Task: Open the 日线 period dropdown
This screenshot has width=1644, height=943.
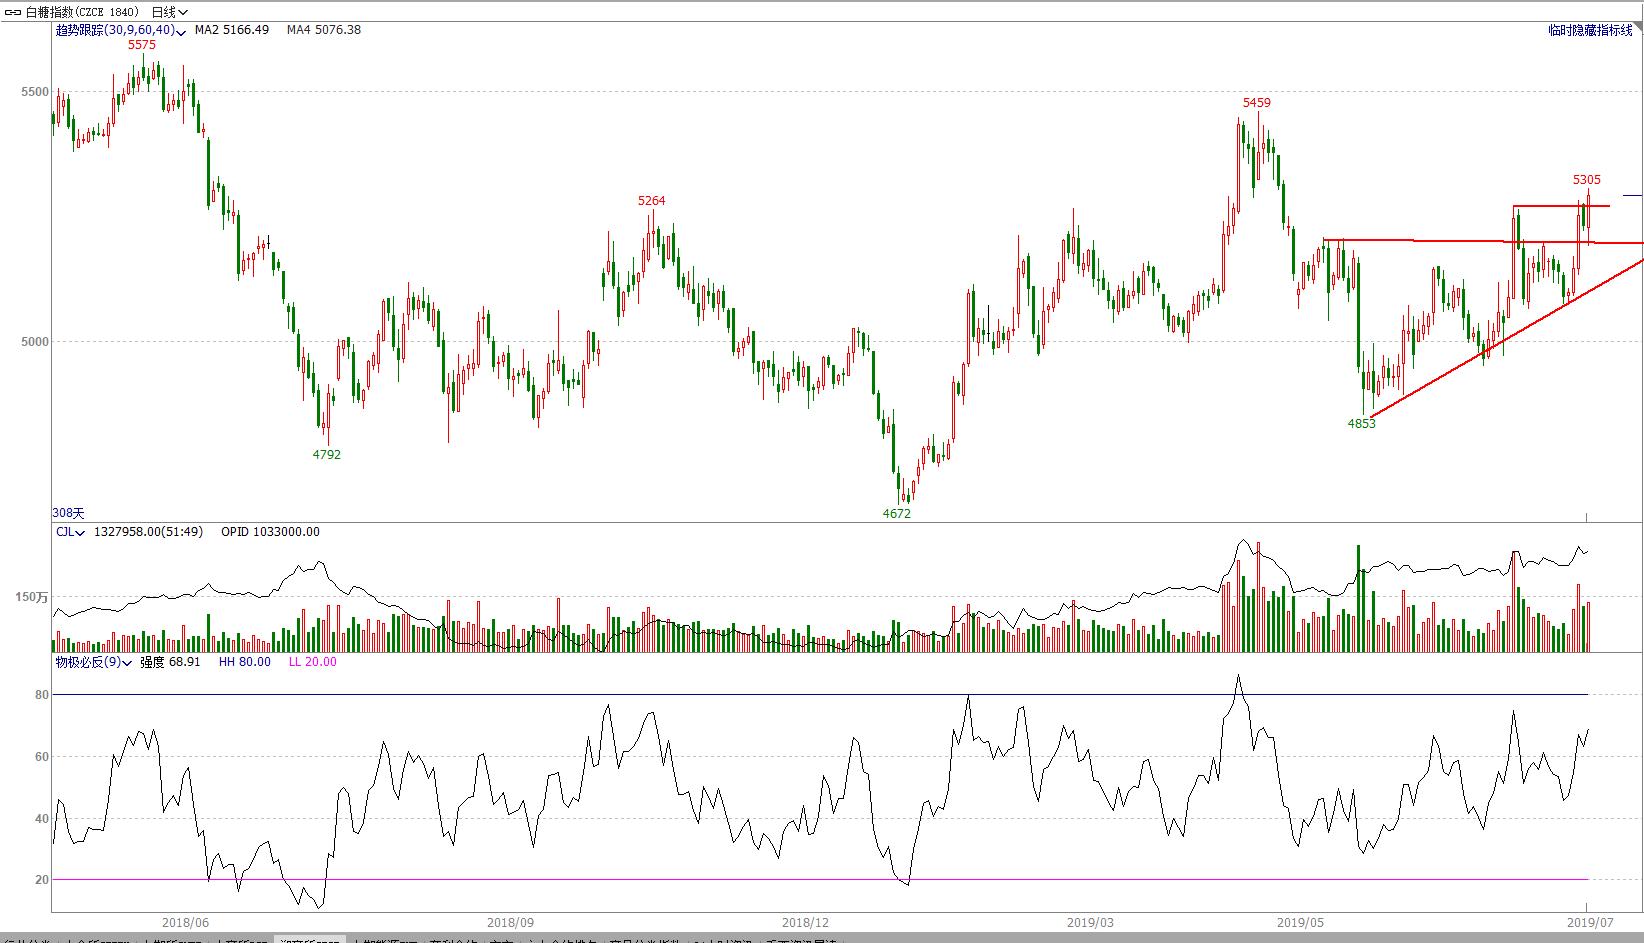Action: [x=169, y=12]
